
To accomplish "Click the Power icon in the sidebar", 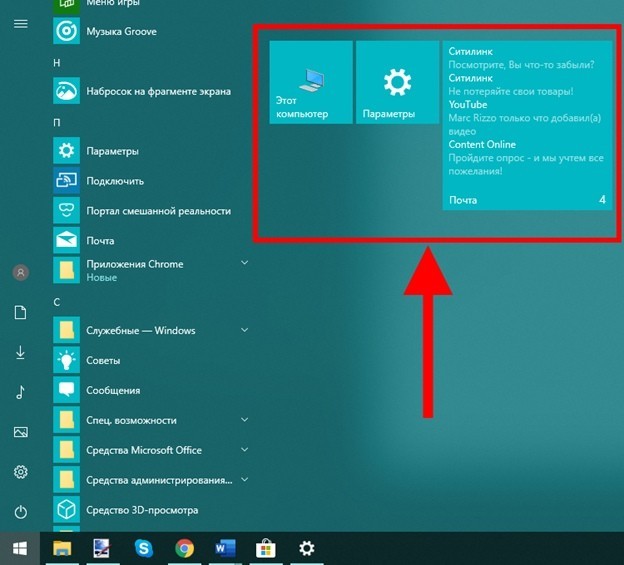I will pos(21,512).
